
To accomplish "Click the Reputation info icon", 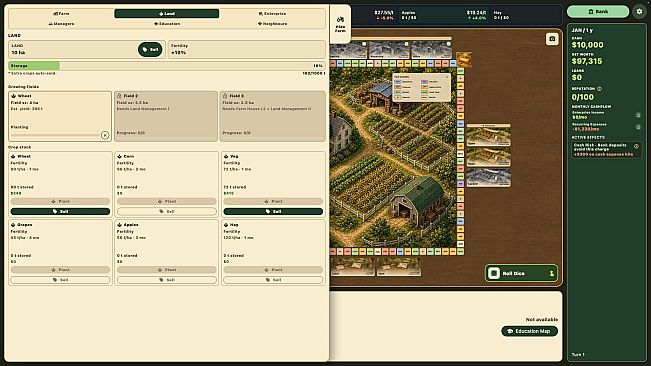I will [x=599, y=89].
